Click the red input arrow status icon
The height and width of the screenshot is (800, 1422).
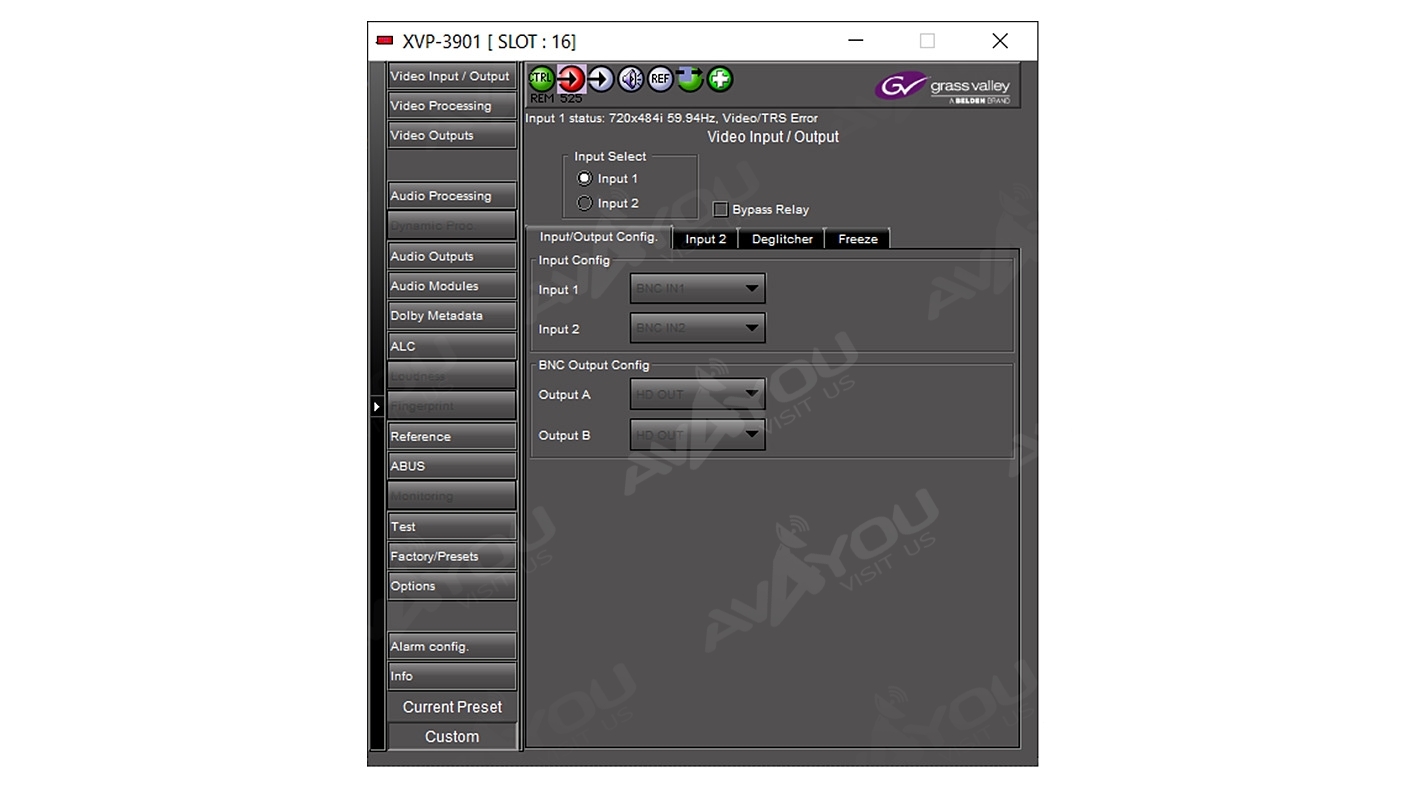point(571,79)
